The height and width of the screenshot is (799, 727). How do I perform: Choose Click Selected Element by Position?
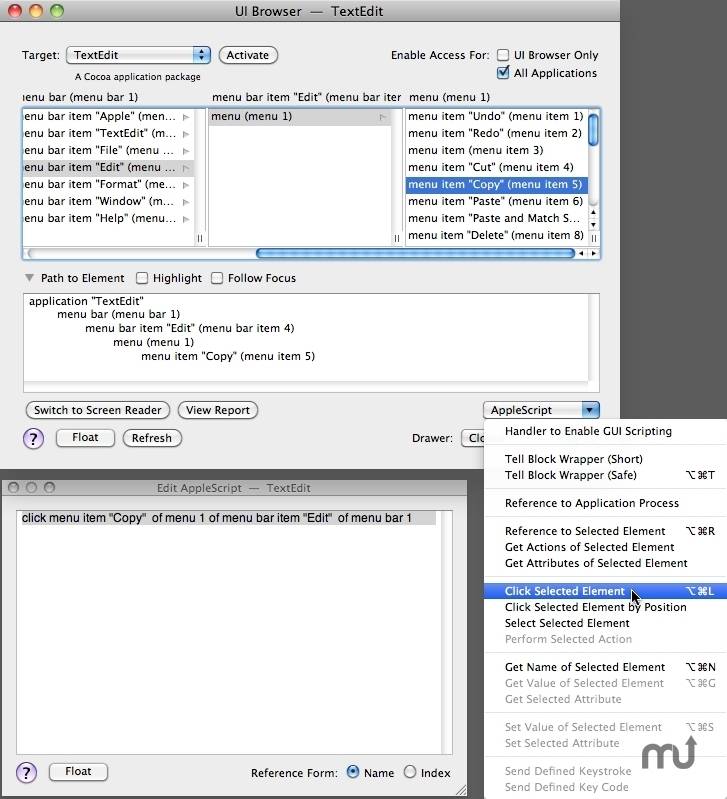595,607
